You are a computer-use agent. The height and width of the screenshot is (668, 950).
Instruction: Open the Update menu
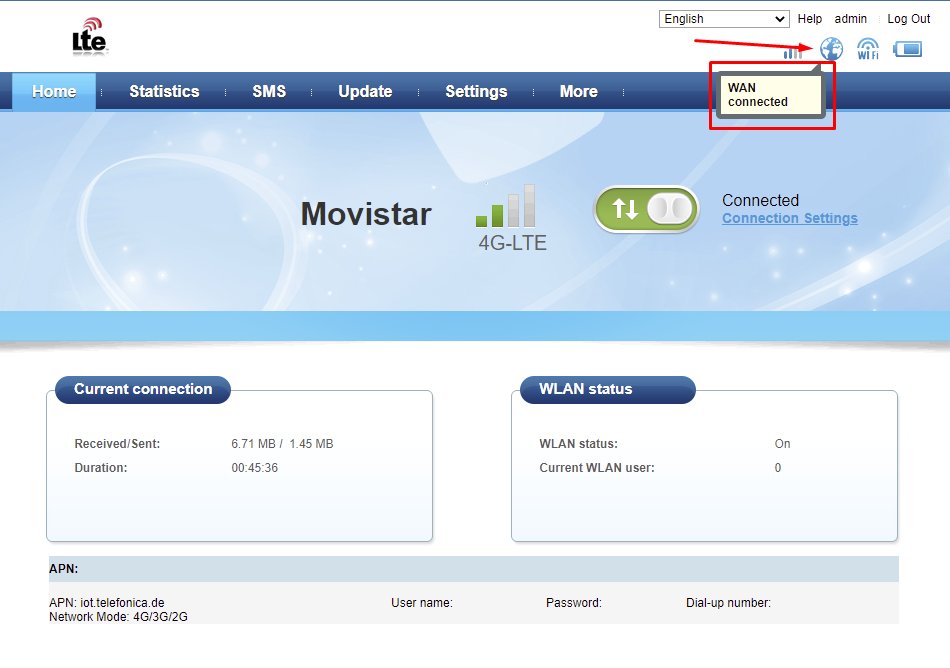pos(365,91)
